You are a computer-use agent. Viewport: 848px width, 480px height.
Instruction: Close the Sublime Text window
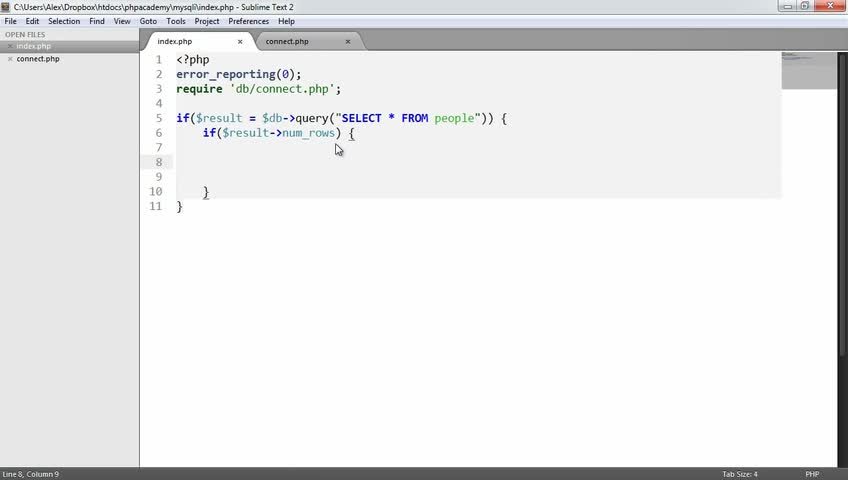coord(830,6)
